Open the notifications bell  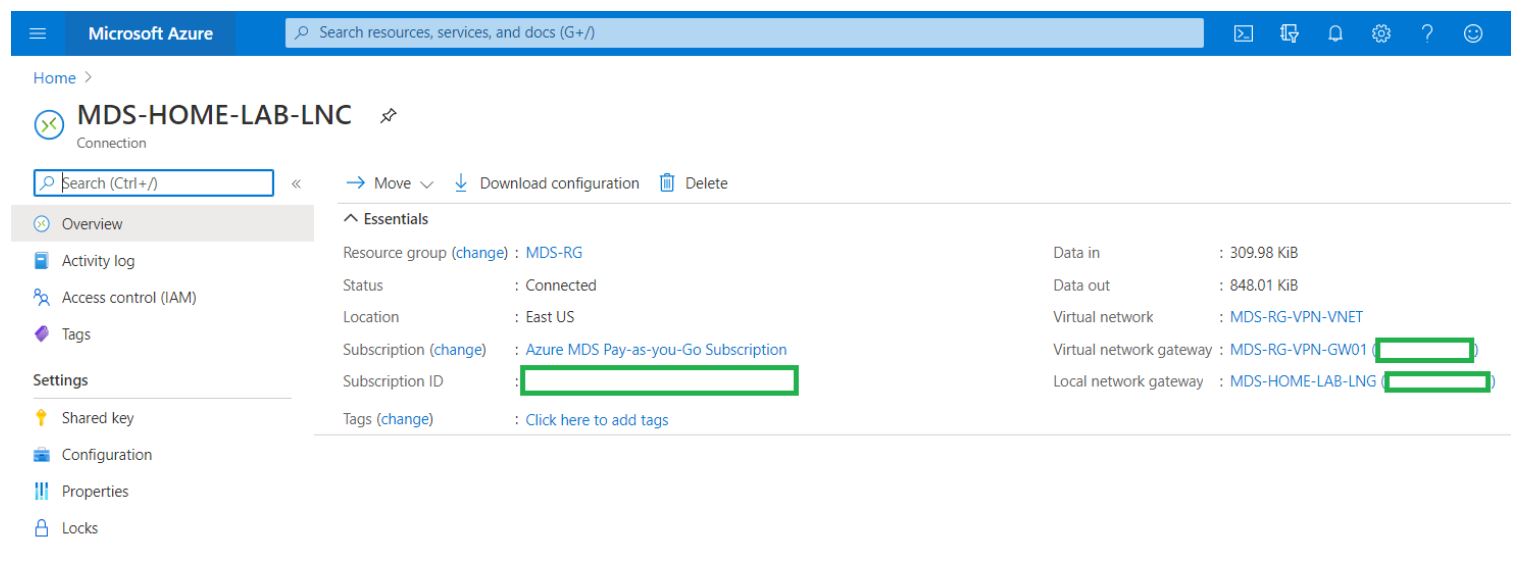point(1335,33)
